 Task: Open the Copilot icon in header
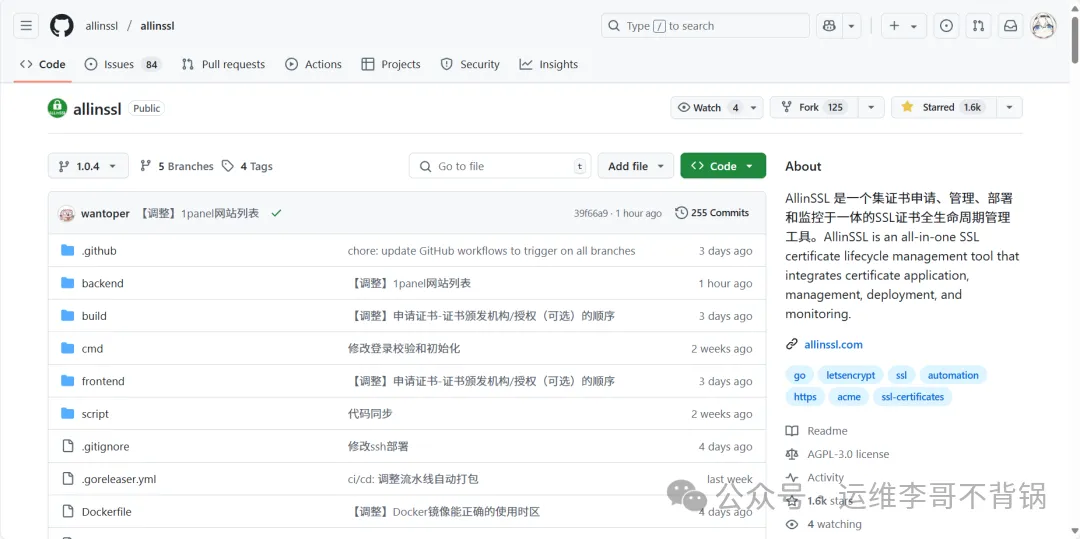click(829, 26)
